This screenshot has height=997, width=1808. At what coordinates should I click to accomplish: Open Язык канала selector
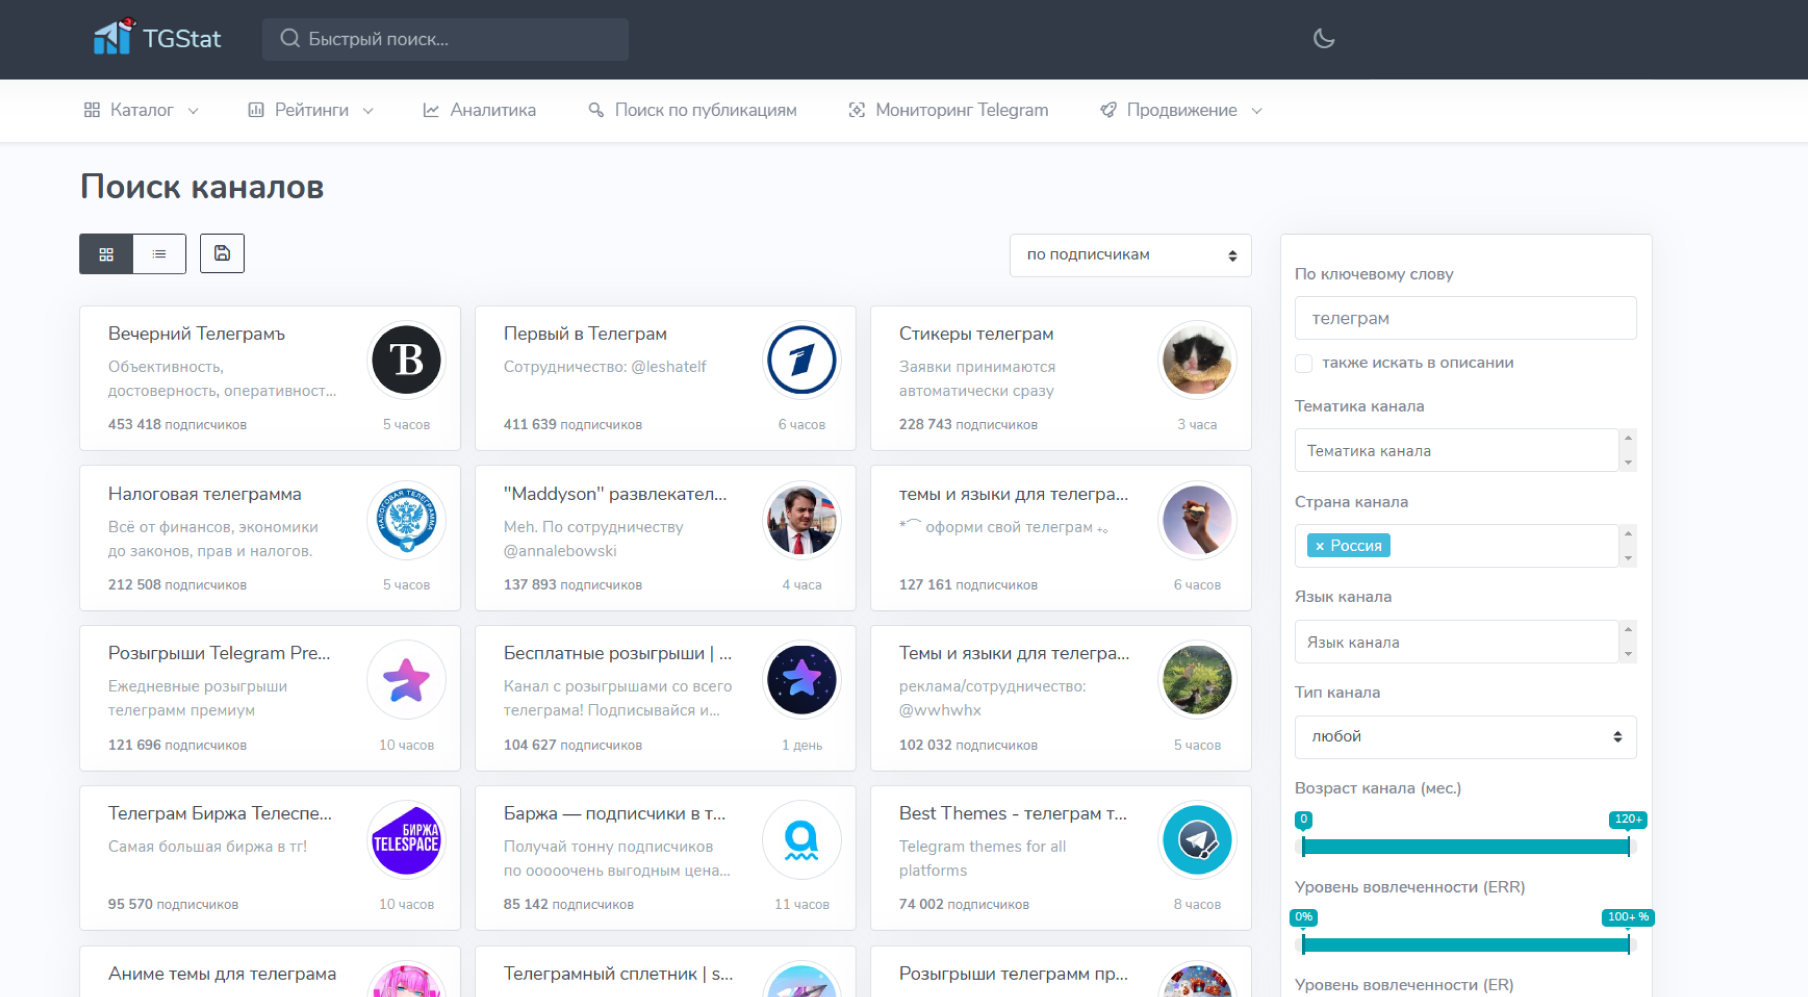pyautogui.click(x=1457, y=642)
